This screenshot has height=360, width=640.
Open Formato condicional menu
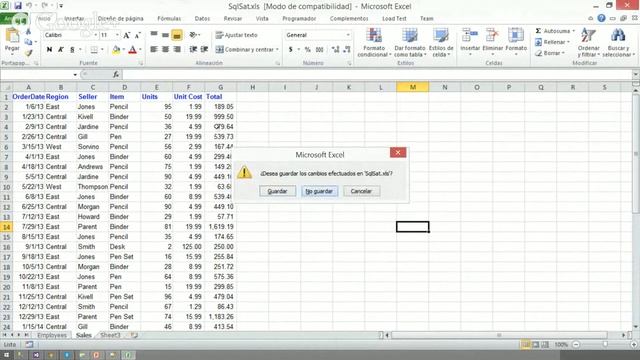pyautogui.click(x=374, y=42)
